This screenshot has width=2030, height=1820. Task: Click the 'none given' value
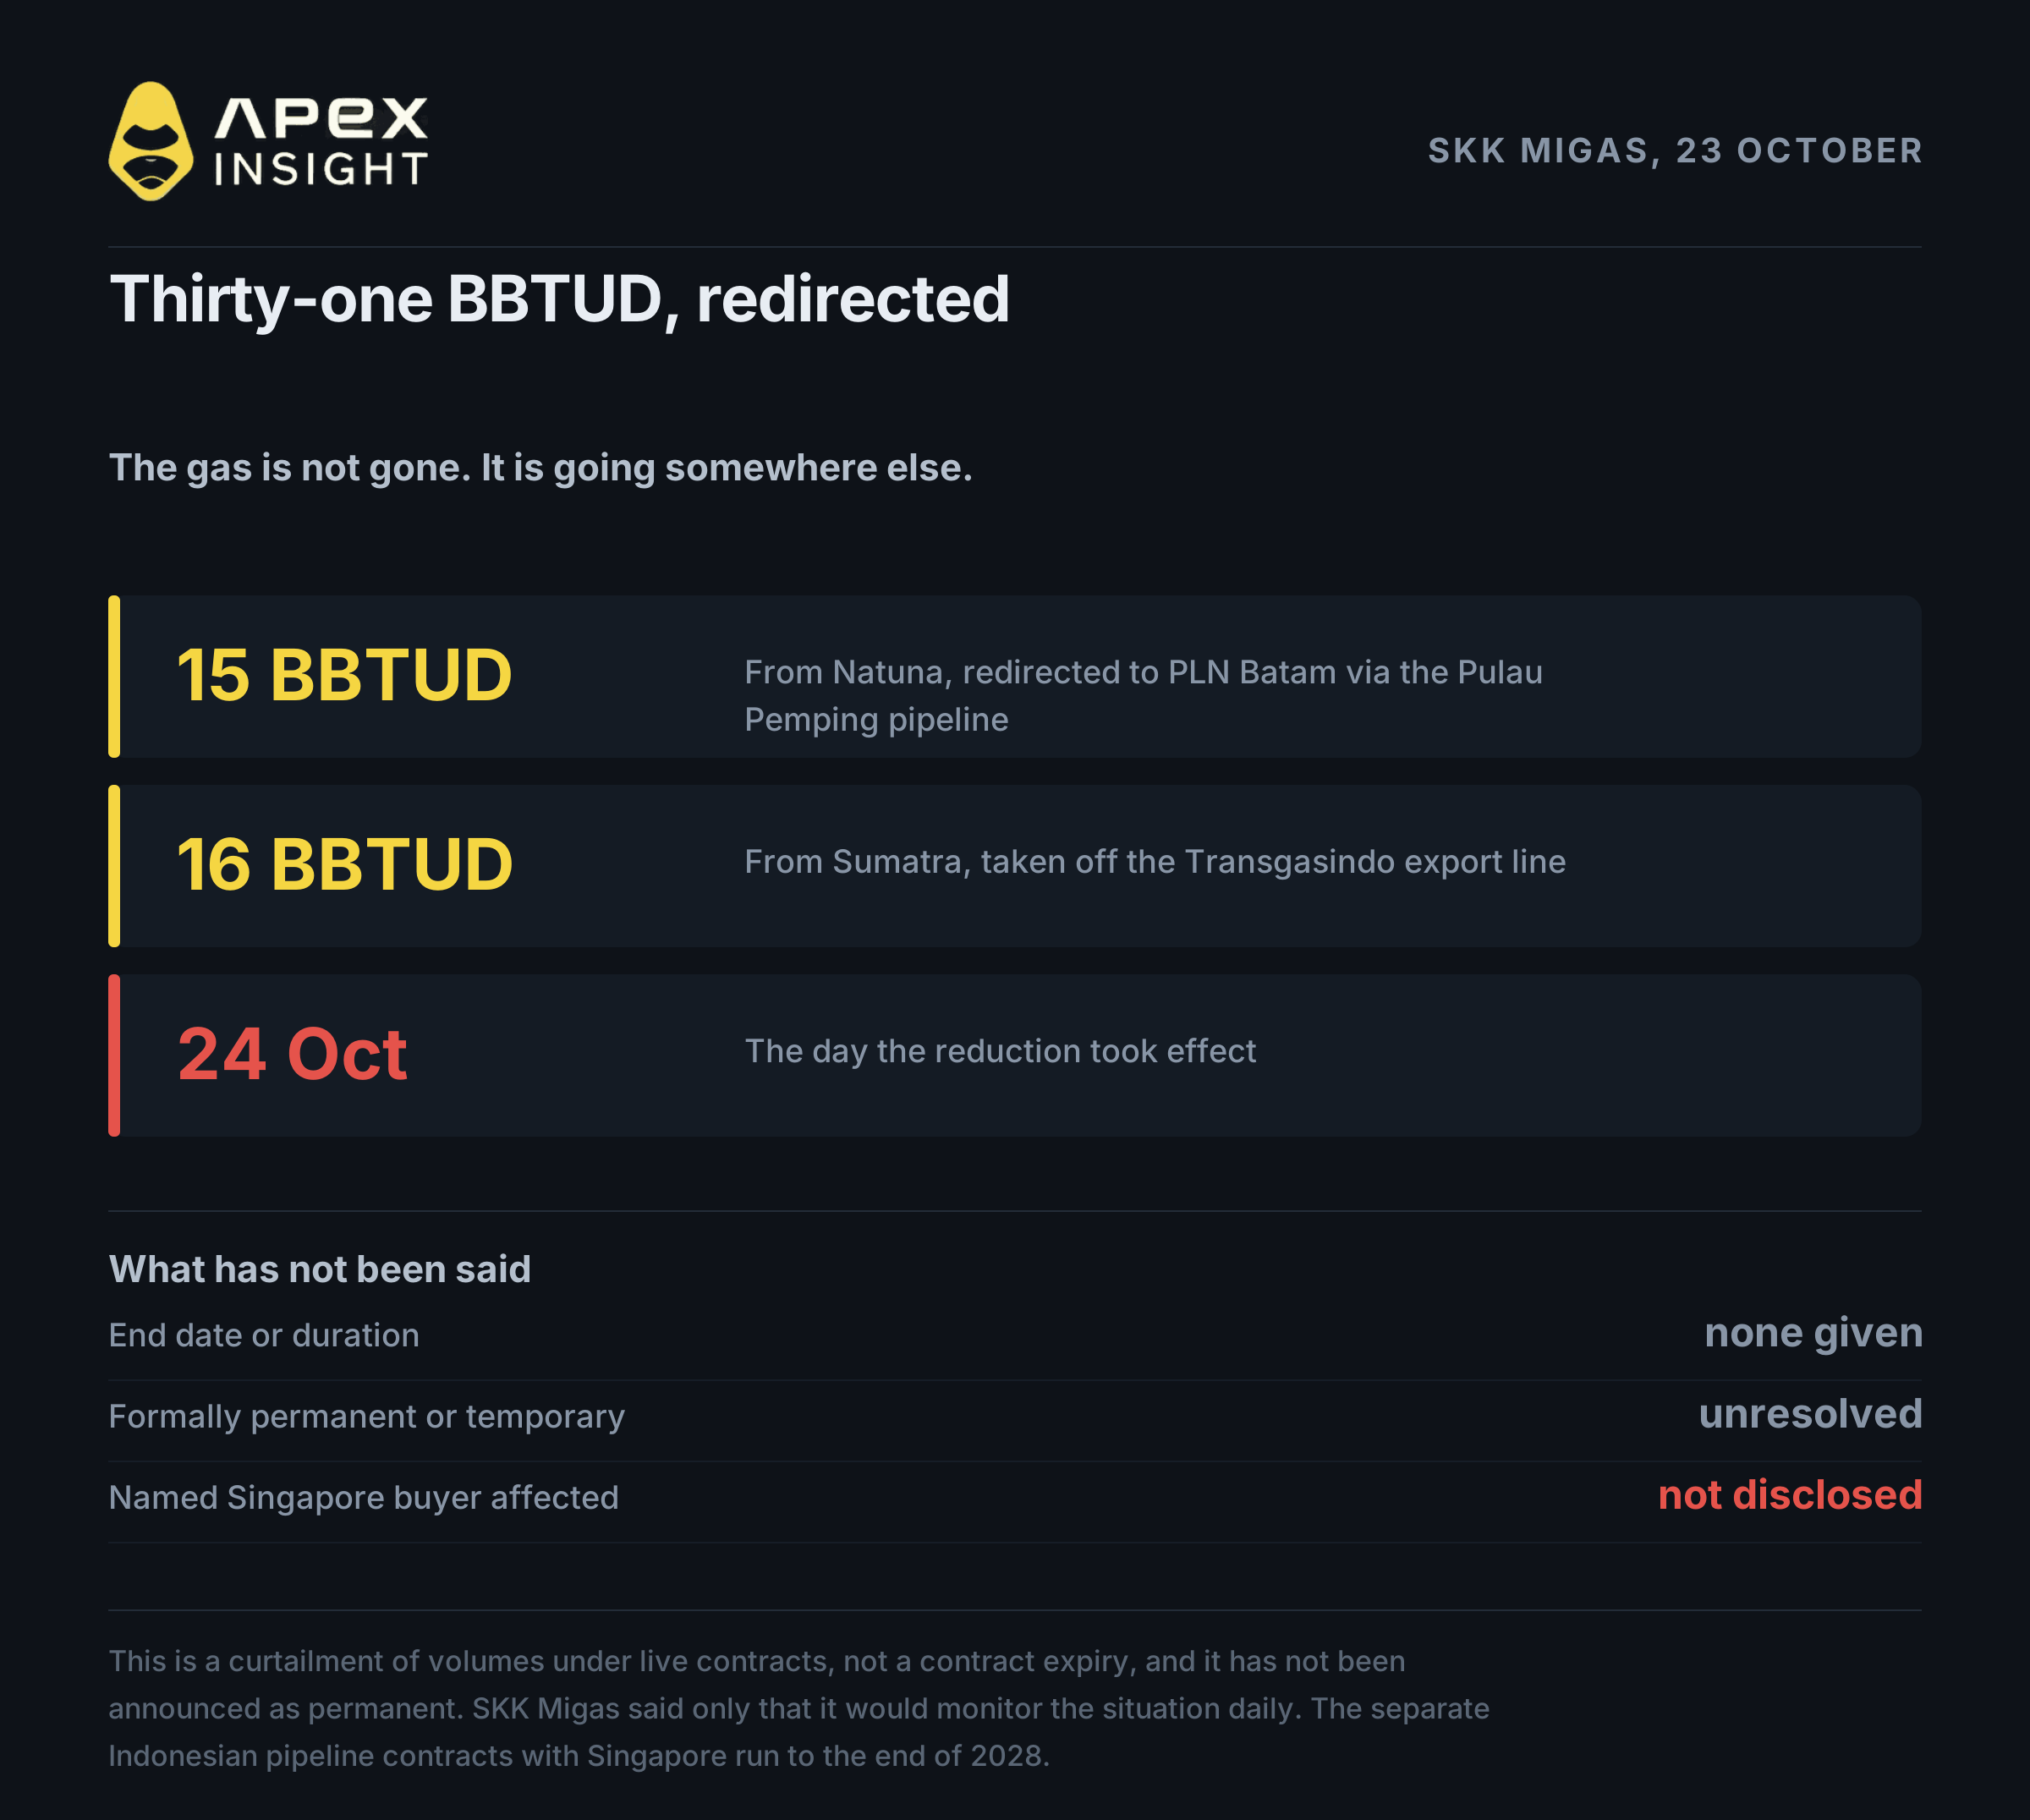pos(1813,1333)
